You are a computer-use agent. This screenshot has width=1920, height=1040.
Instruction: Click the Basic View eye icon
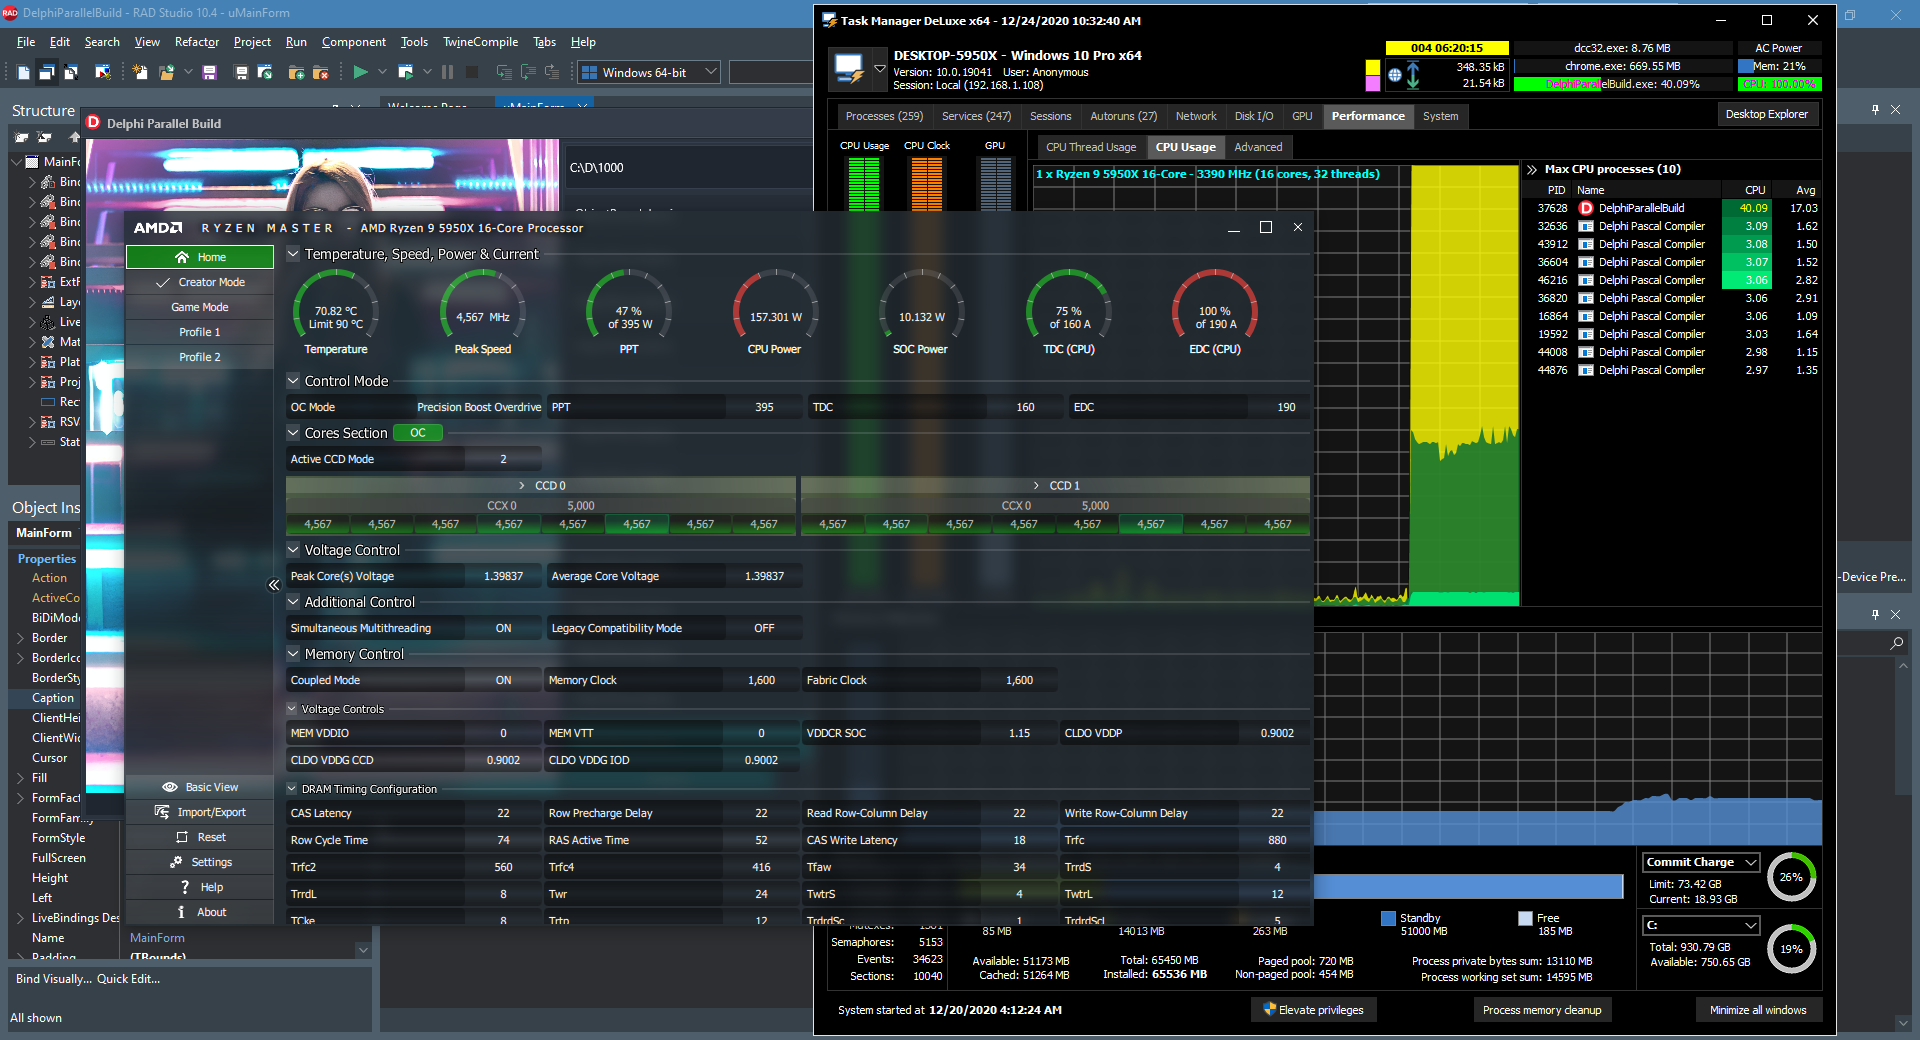[170, 787]
